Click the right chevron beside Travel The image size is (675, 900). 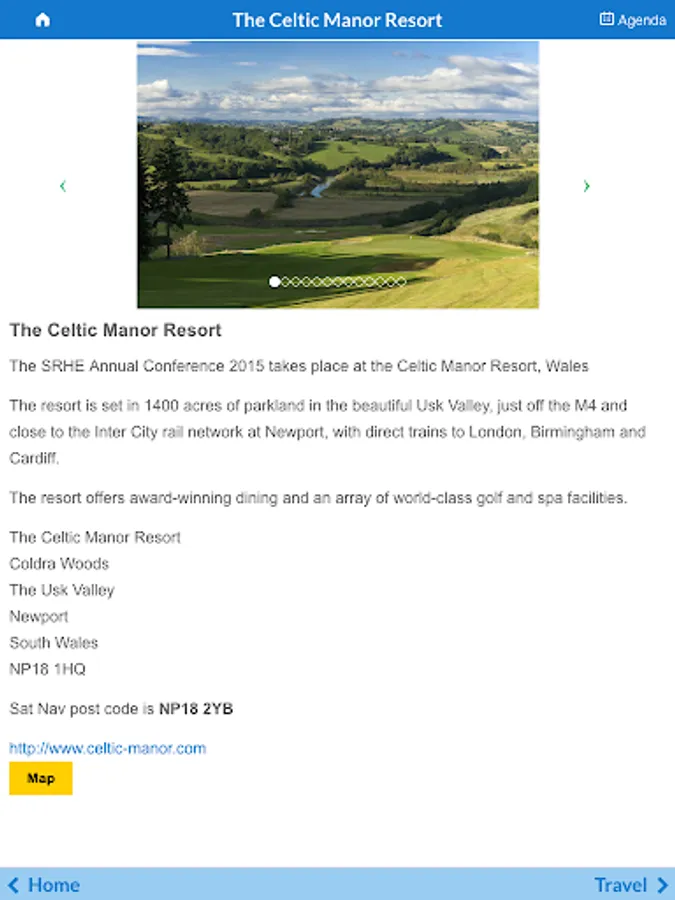pyautogui.click(x=662, y=885)
